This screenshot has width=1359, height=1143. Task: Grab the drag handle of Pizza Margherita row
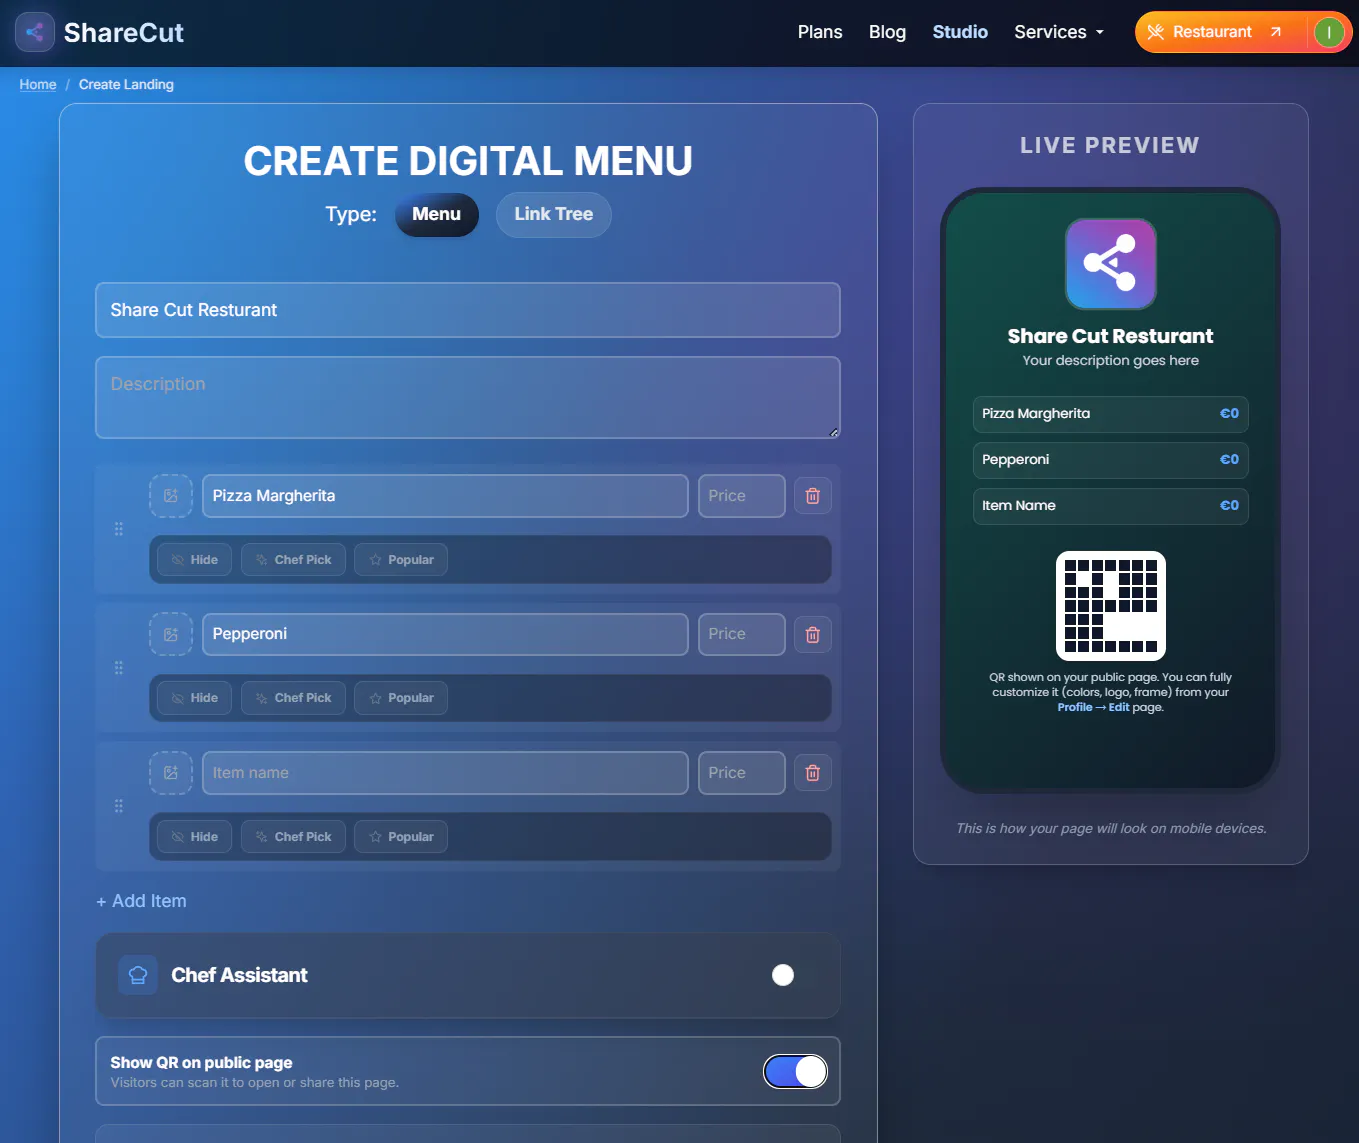coord(119,529)
